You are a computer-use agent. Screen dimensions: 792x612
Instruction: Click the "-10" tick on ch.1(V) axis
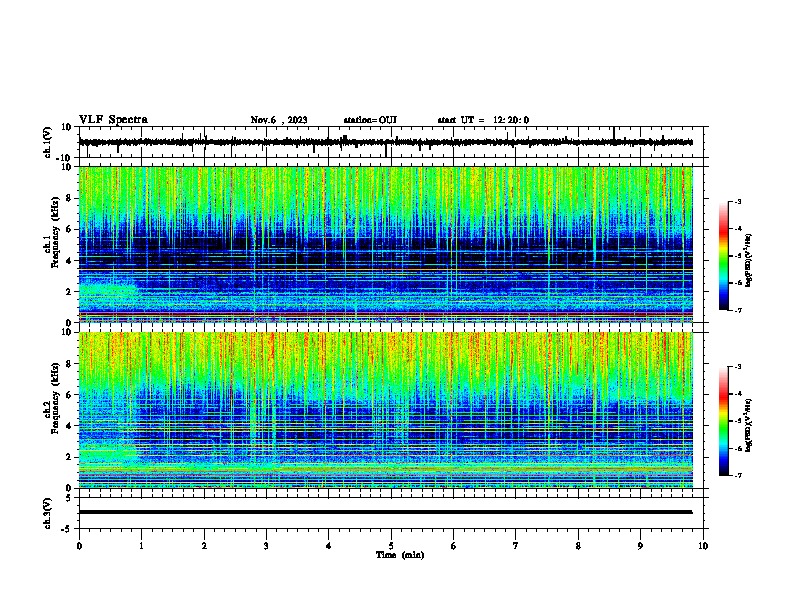tap(64, 158)
